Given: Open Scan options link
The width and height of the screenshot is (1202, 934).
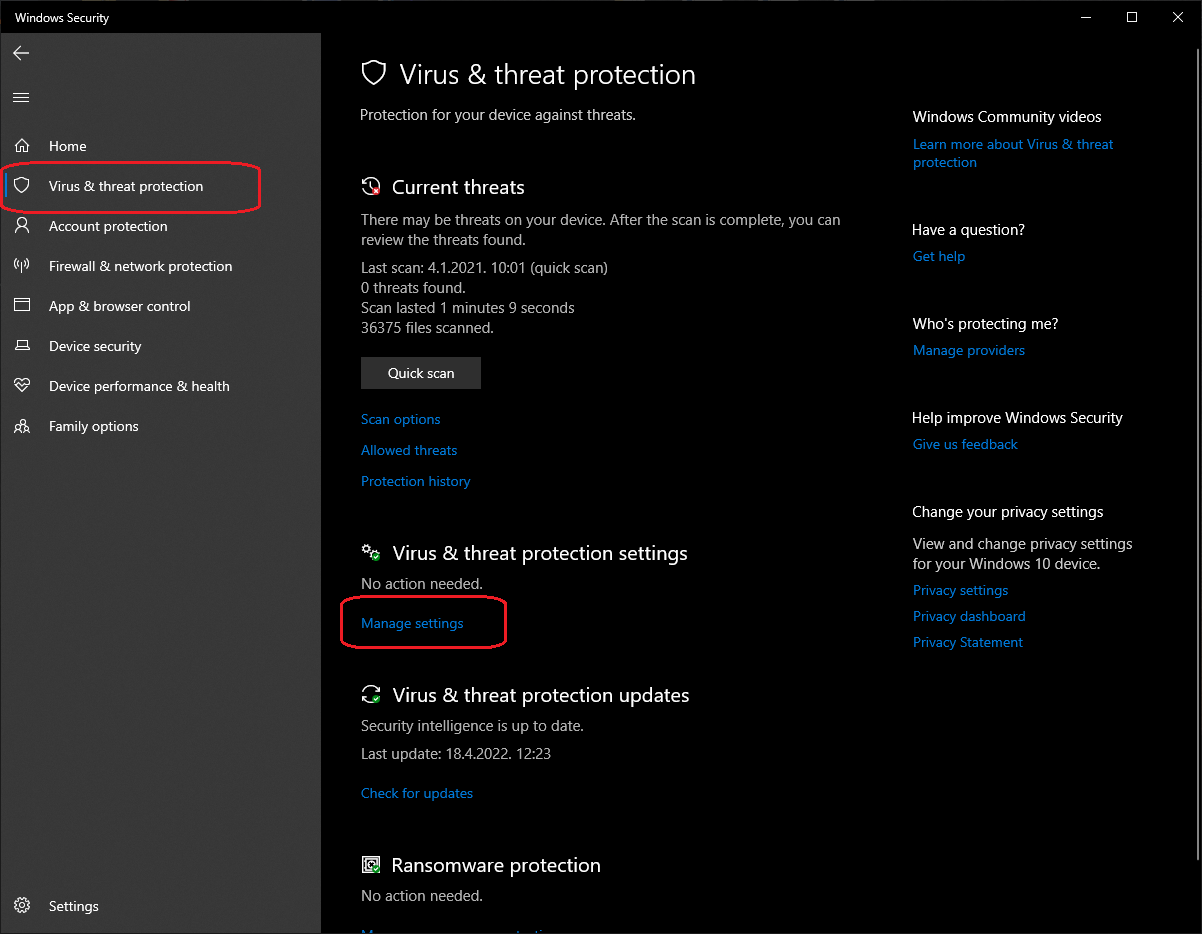Looking at the screenshot, I should (x=400, y=419).
